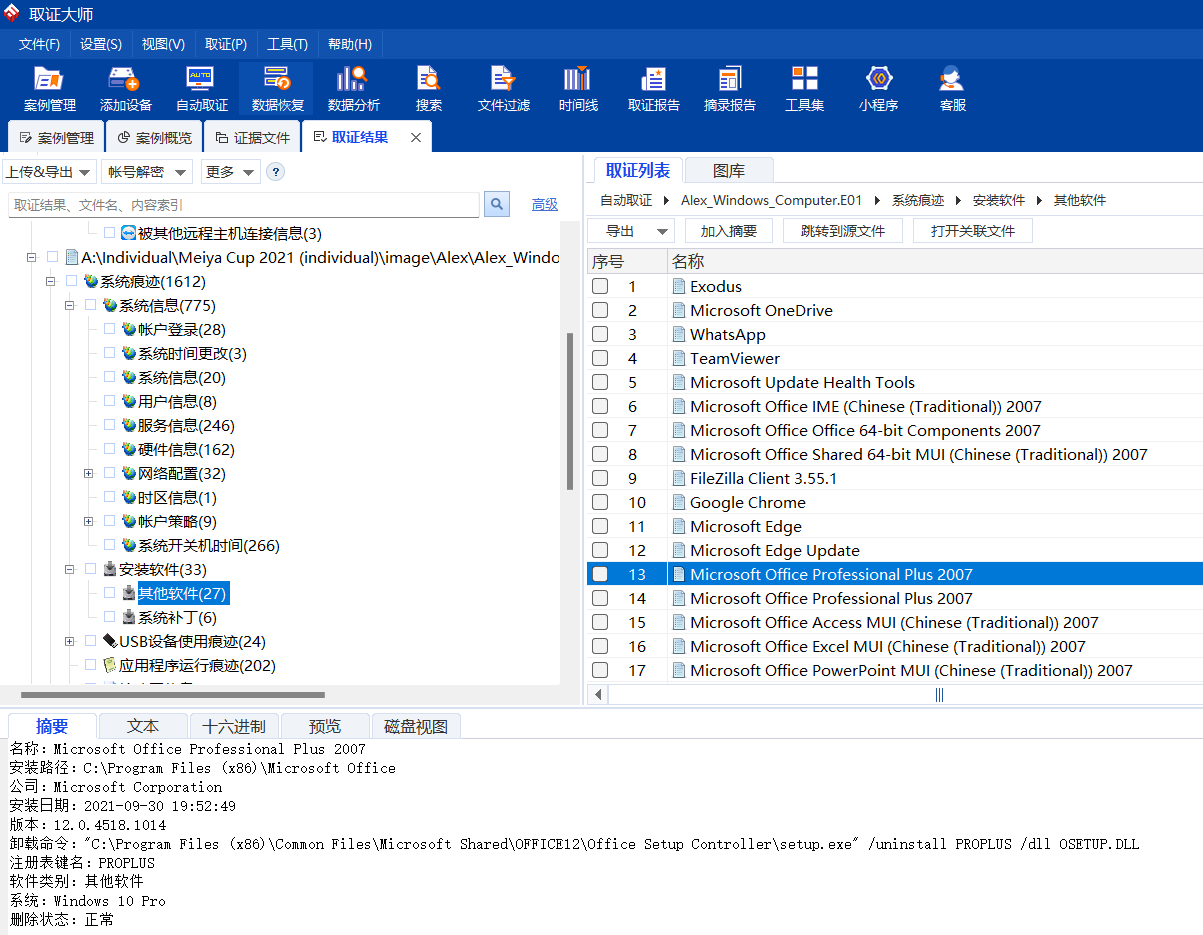Switch to the 图库 tab
The height and width of the screenshot is (935, 1203).
(729, 171)
